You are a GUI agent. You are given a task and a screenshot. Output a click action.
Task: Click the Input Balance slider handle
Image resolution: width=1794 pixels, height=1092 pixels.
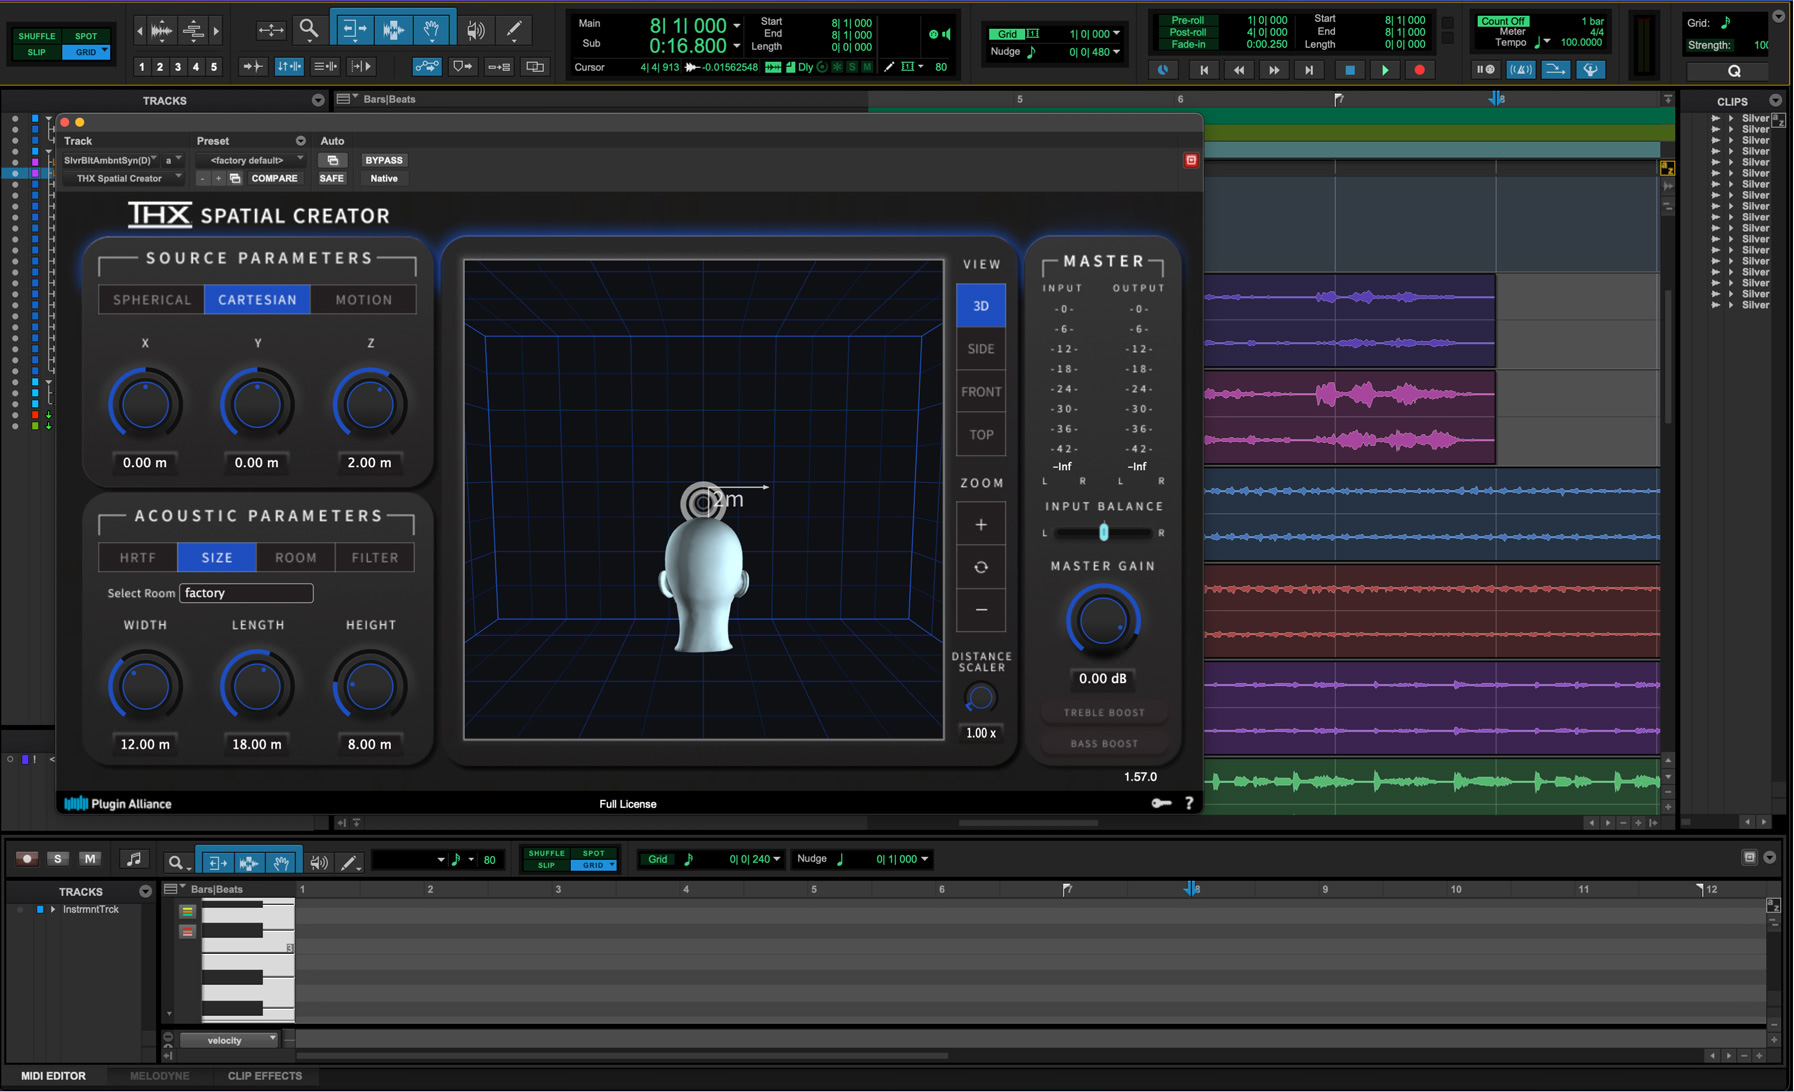coord(1104,533)
